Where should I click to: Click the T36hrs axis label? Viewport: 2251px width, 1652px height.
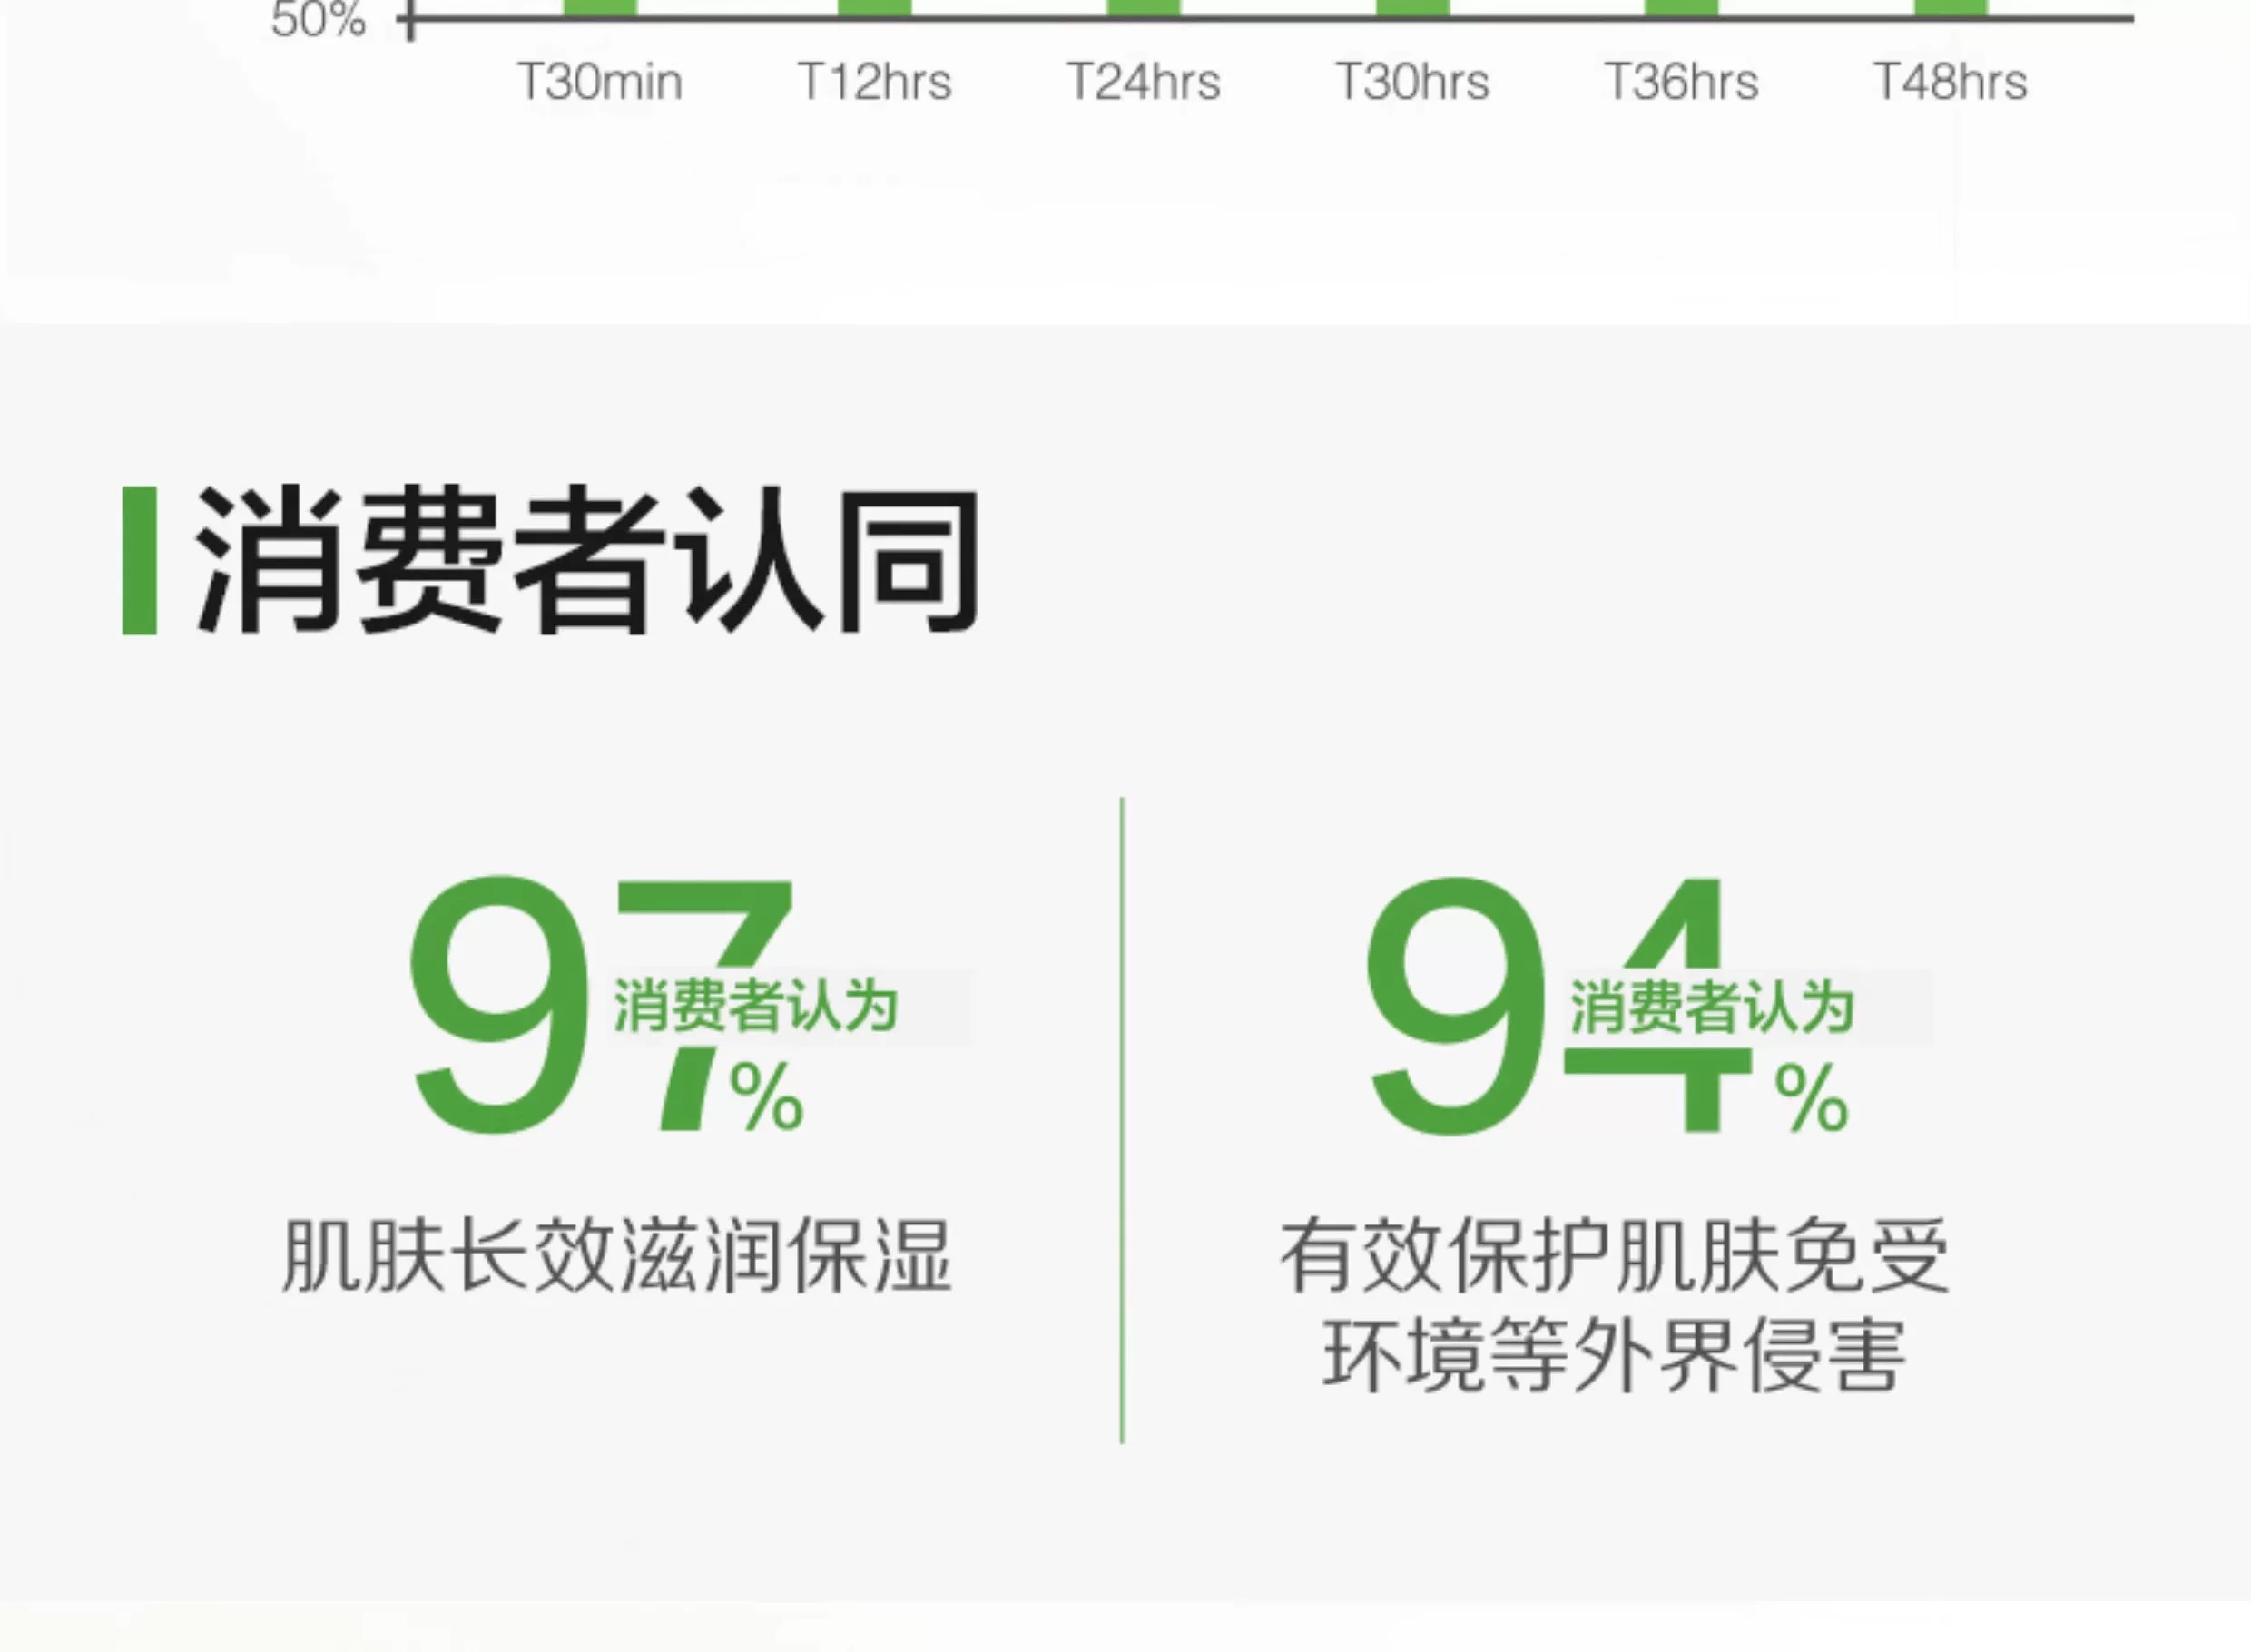pos(1681,82)
